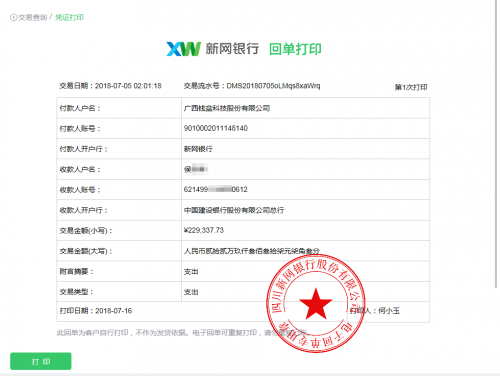
Task: Select print date 2018-07-16
Action: [x=114, y=311]
